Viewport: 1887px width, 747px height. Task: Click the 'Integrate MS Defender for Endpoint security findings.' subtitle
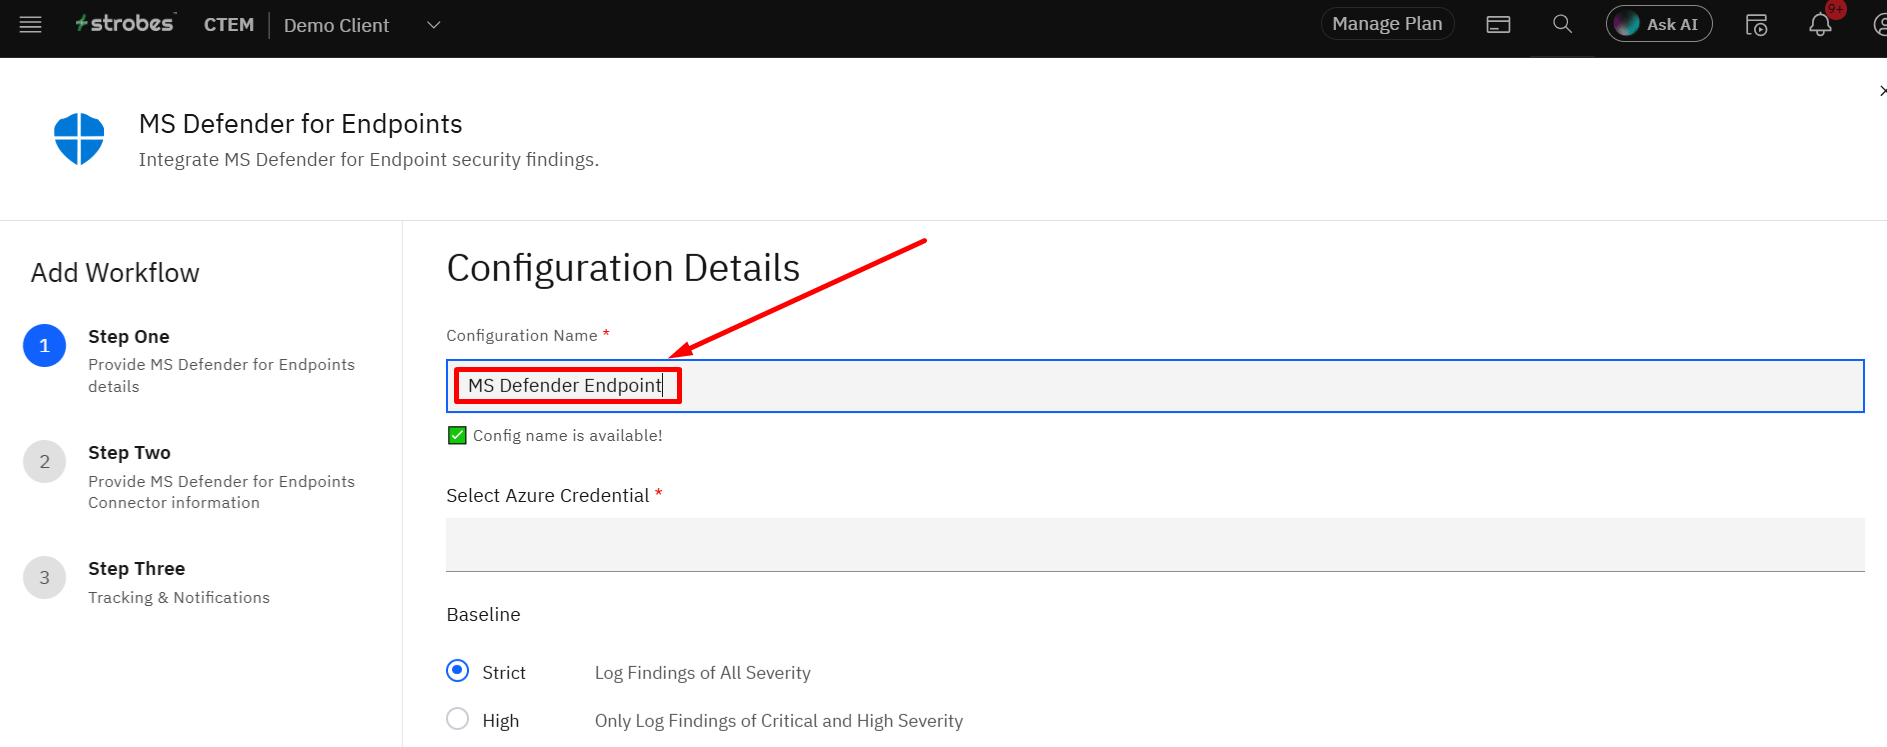point(369,160)
